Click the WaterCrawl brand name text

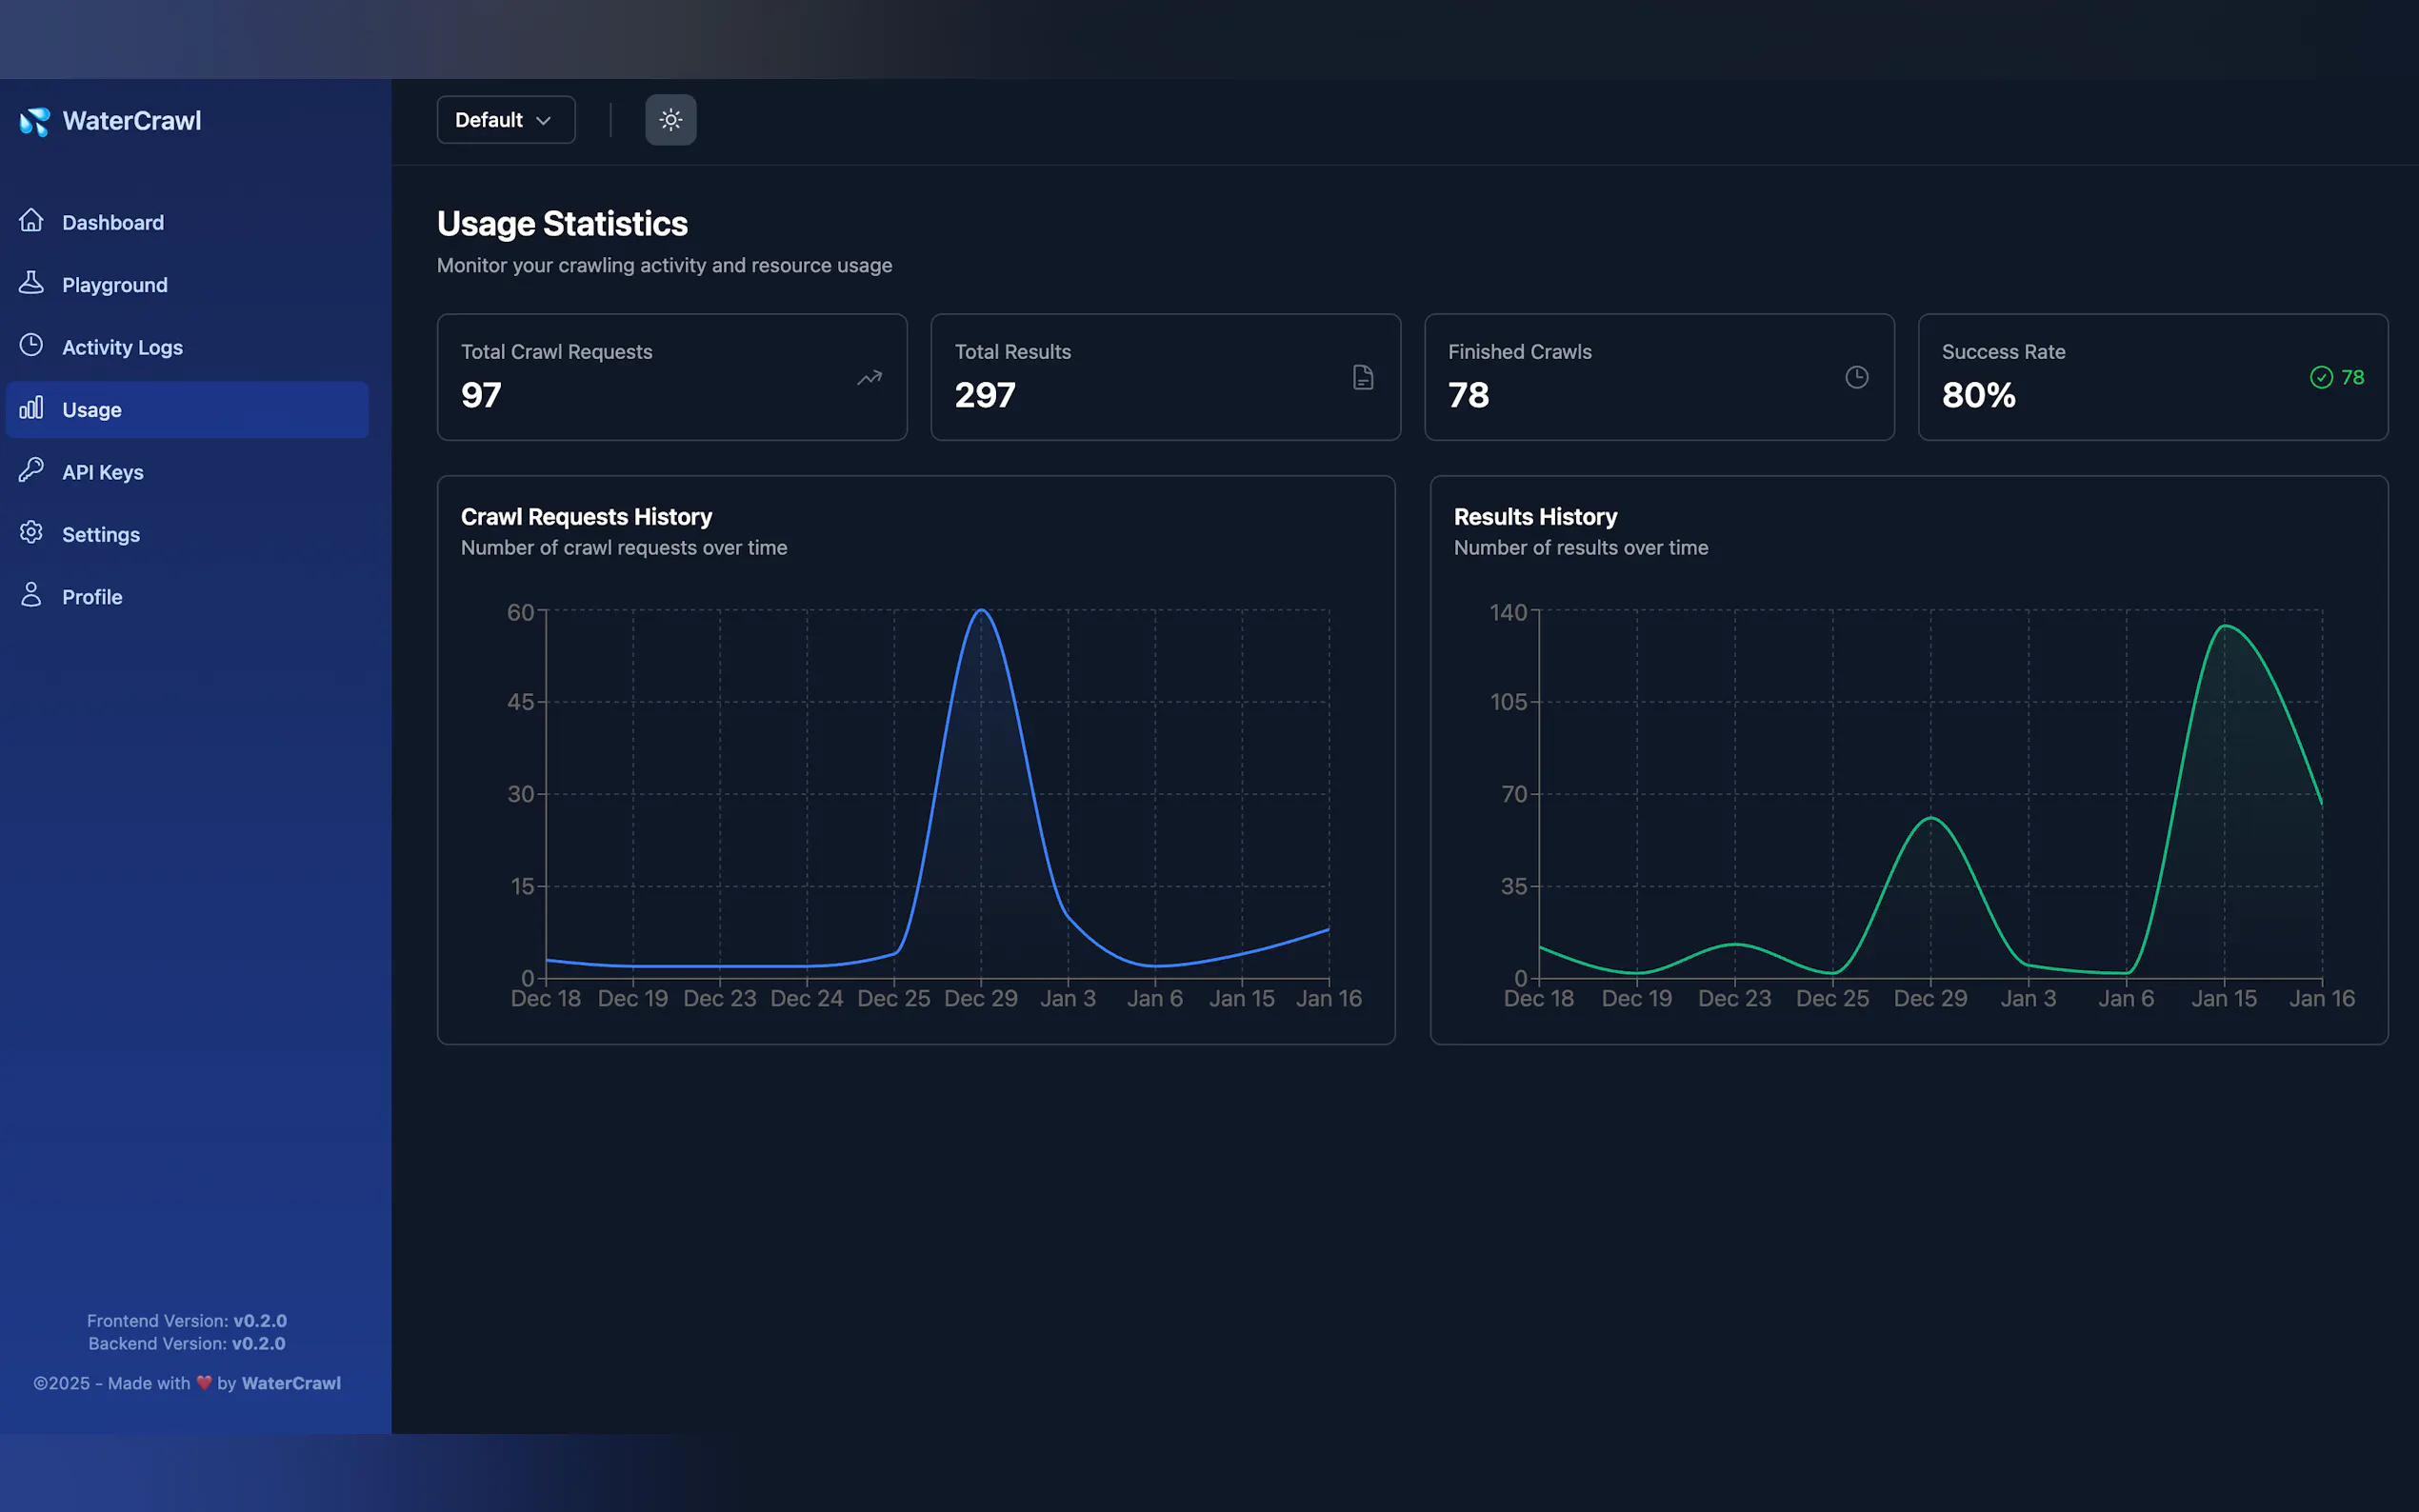point(131,121)
